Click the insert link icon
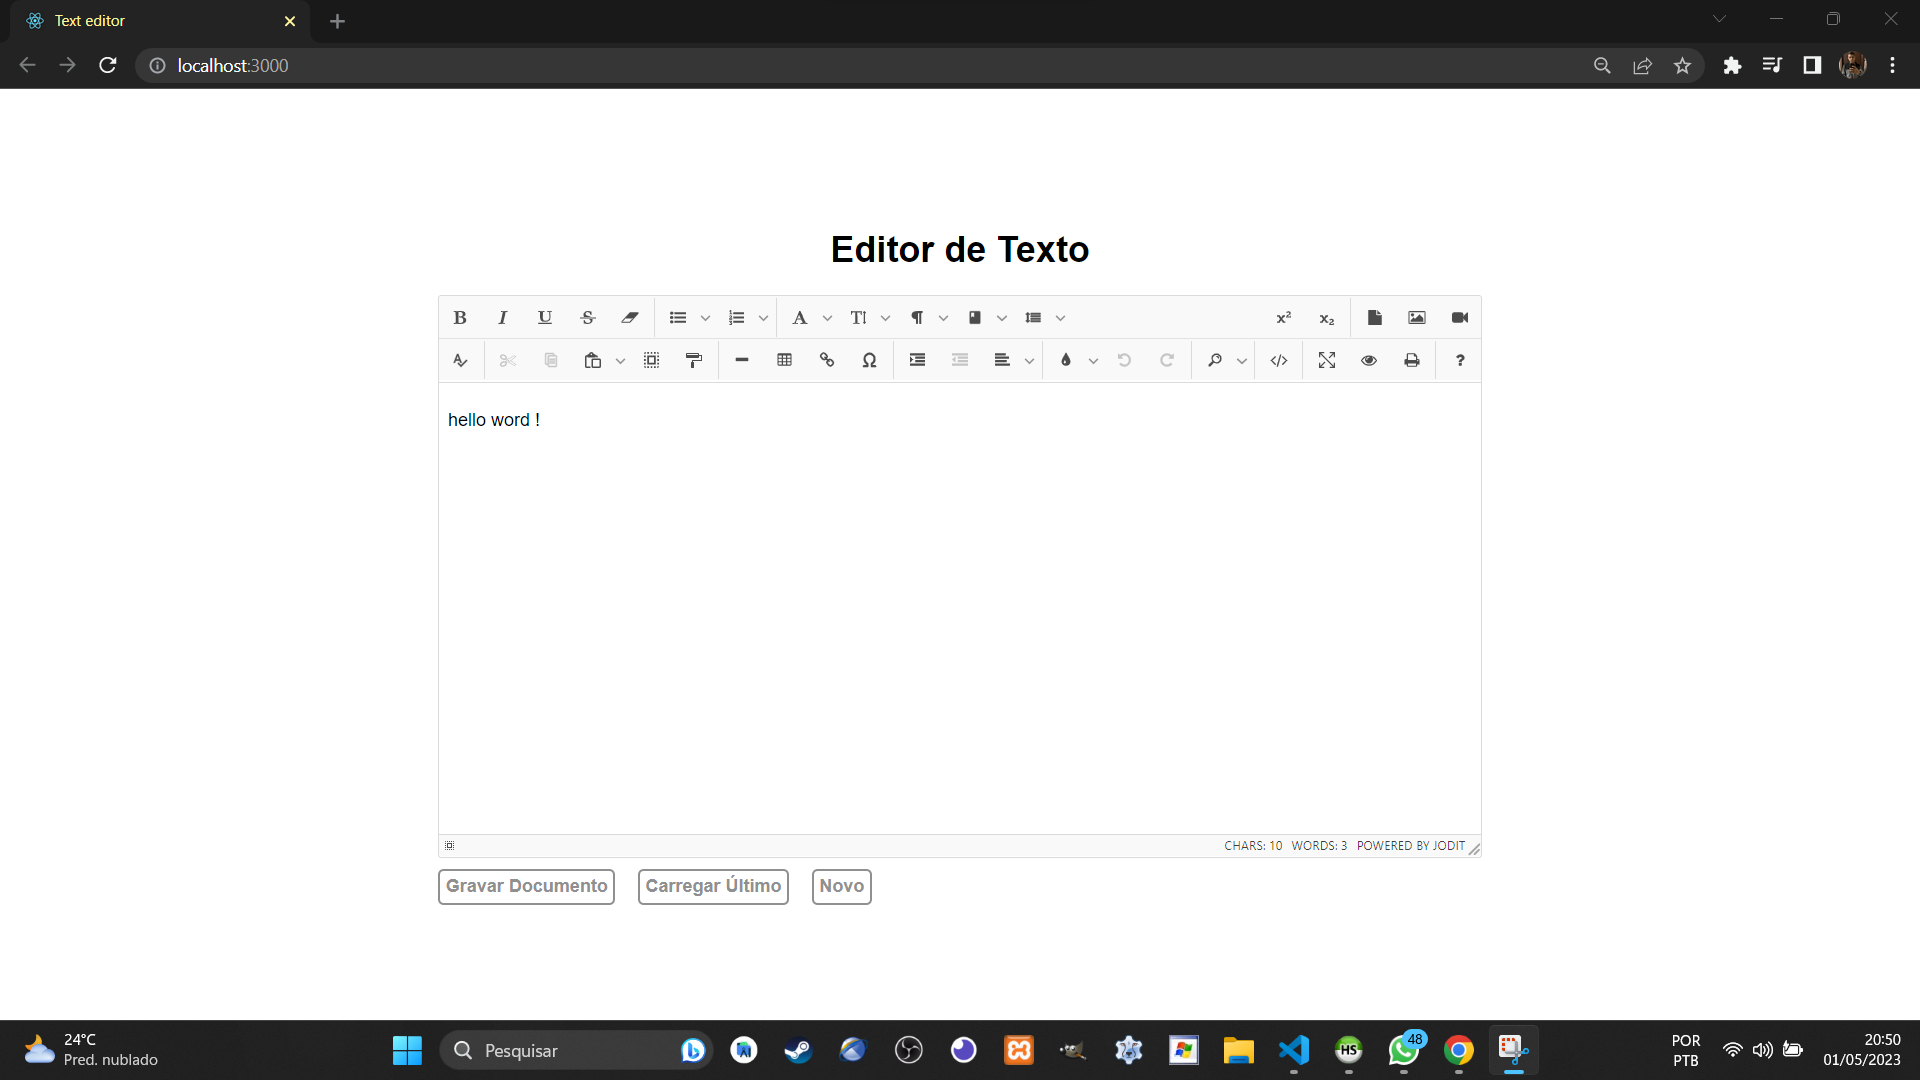Viewport: 1920px width, 1080px height. coord(827,360)
